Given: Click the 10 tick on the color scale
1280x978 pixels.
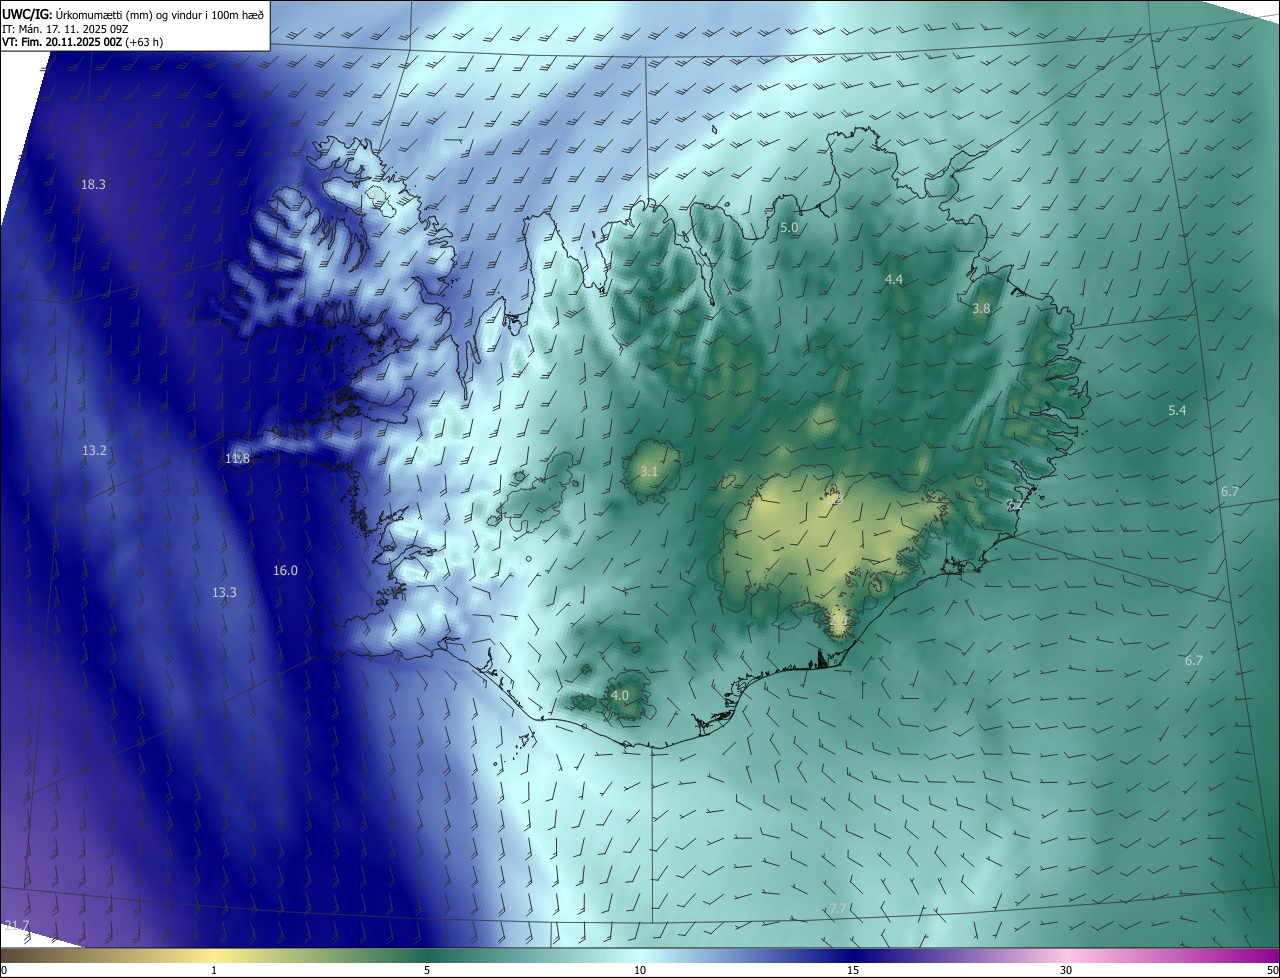Looking at the screenshot, I should (x=640, y=970).
